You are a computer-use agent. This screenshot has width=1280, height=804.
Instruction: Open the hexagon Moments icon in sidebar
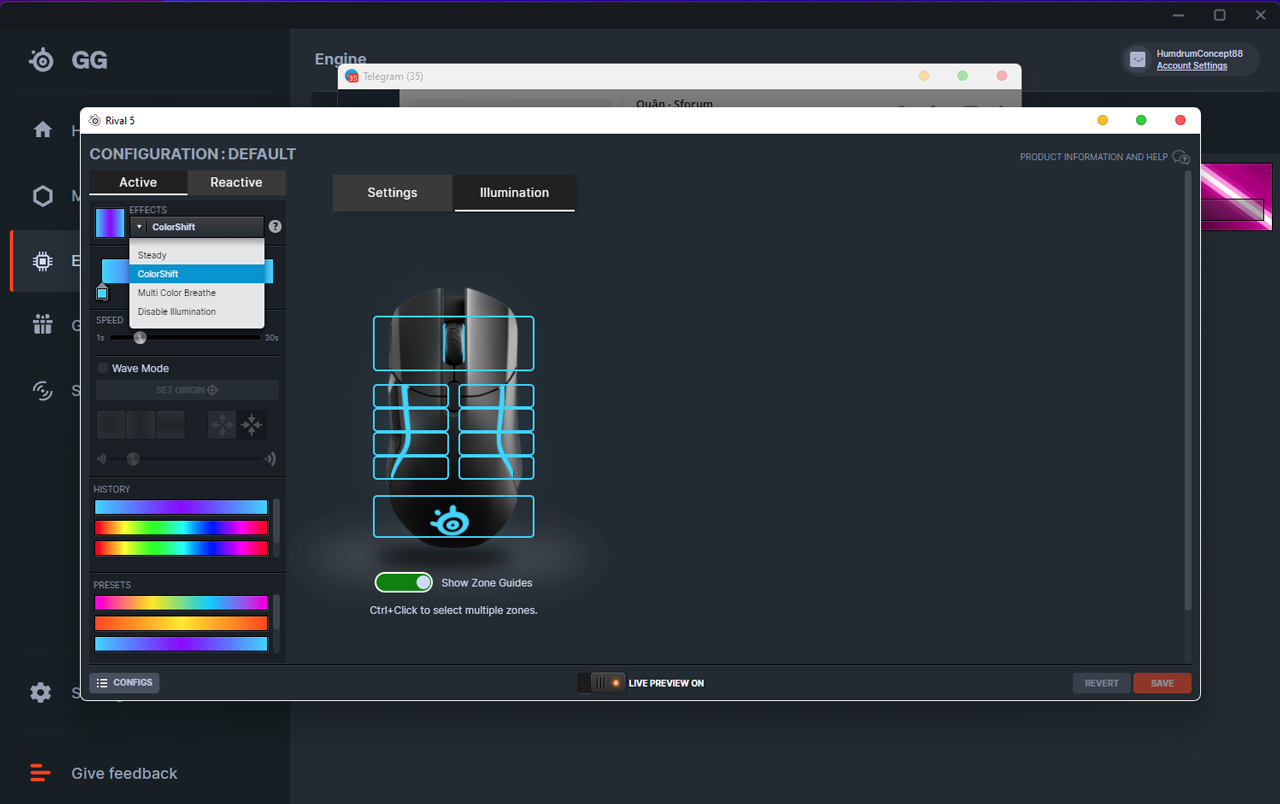pos(43,196)
